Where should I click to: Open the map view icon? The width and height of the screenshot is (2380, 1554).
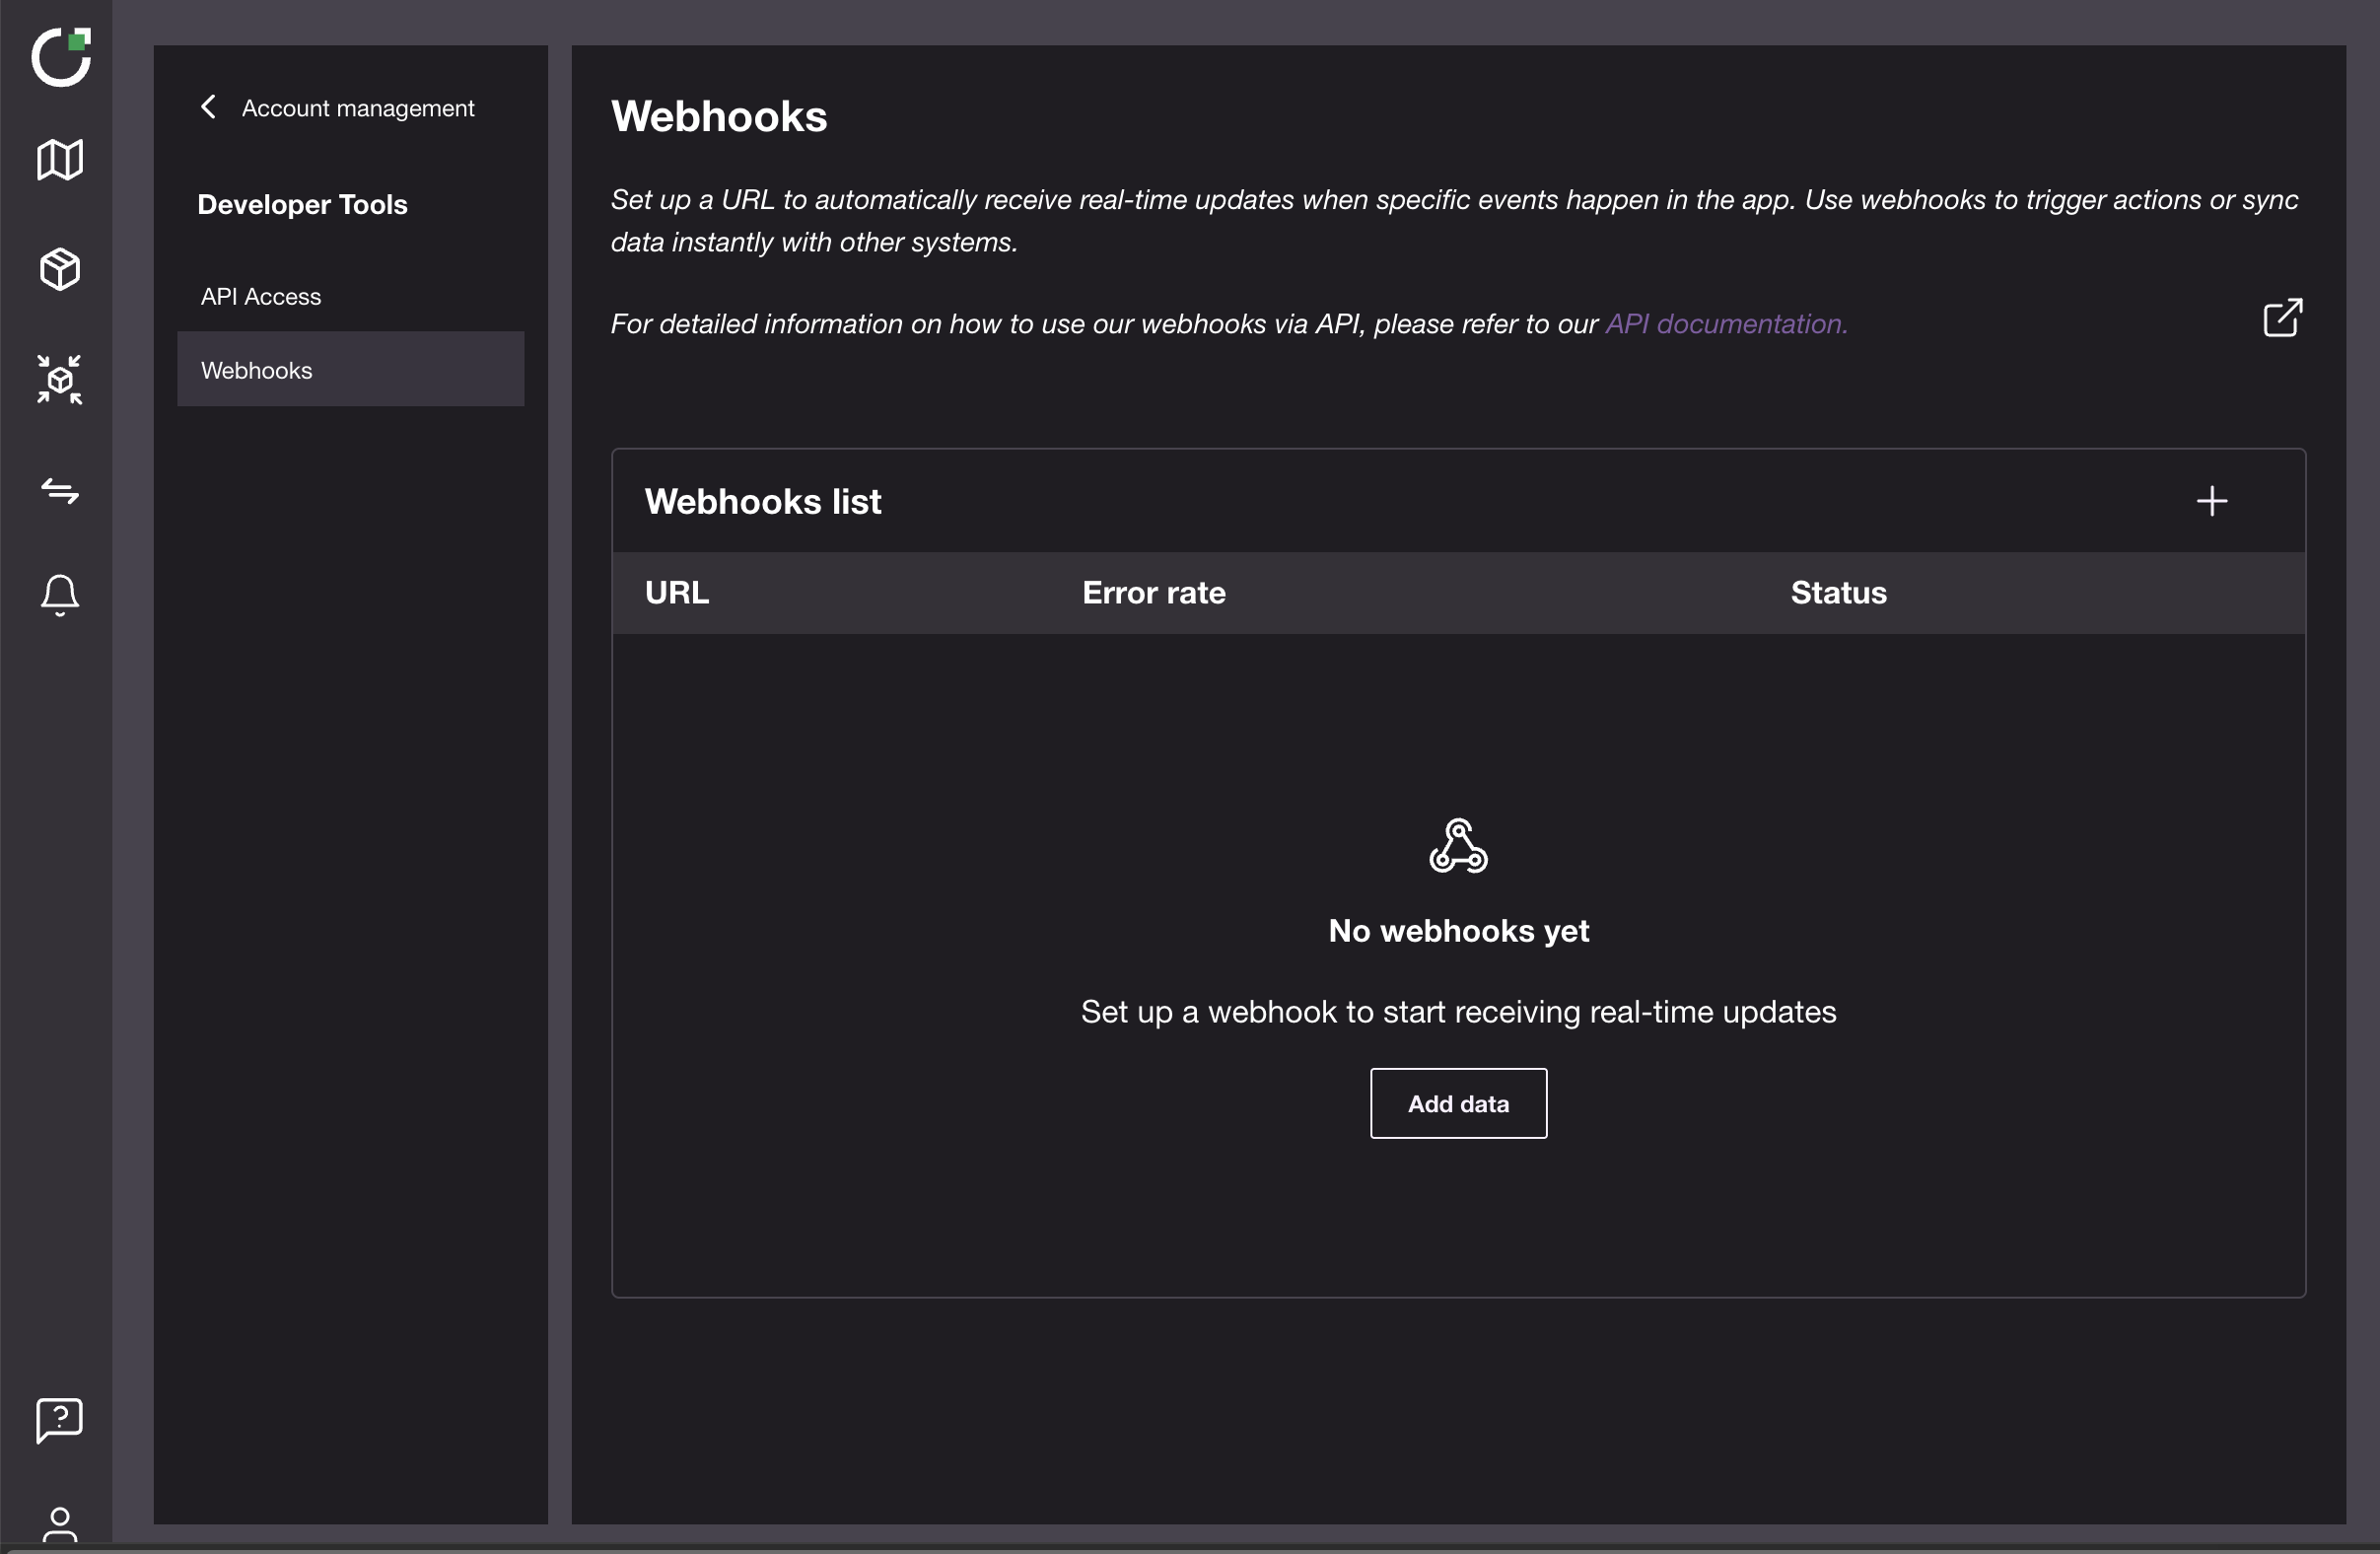coord(60,160)
